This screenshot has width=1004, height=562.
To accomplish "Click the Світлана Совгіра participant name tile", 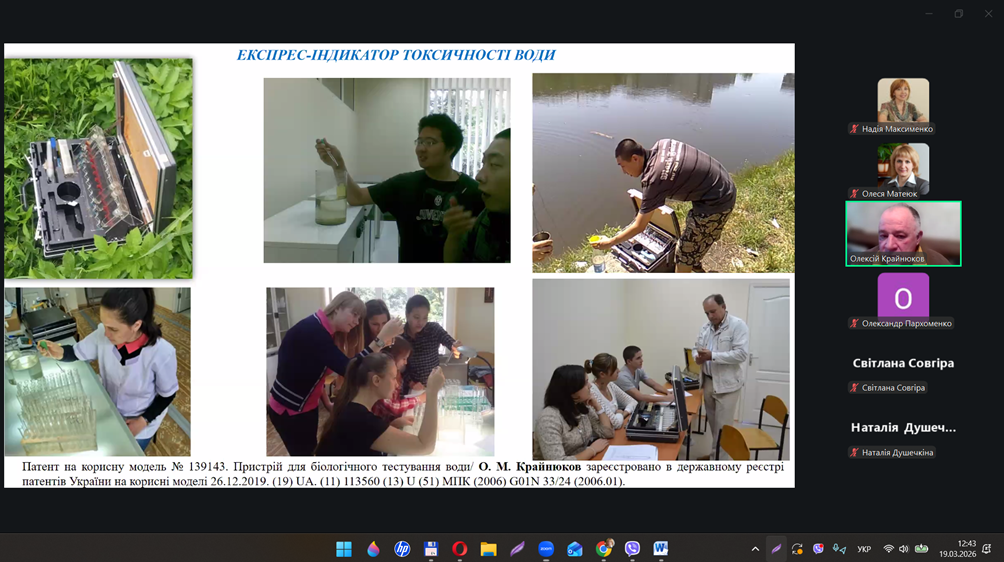I will click(903, 363).
